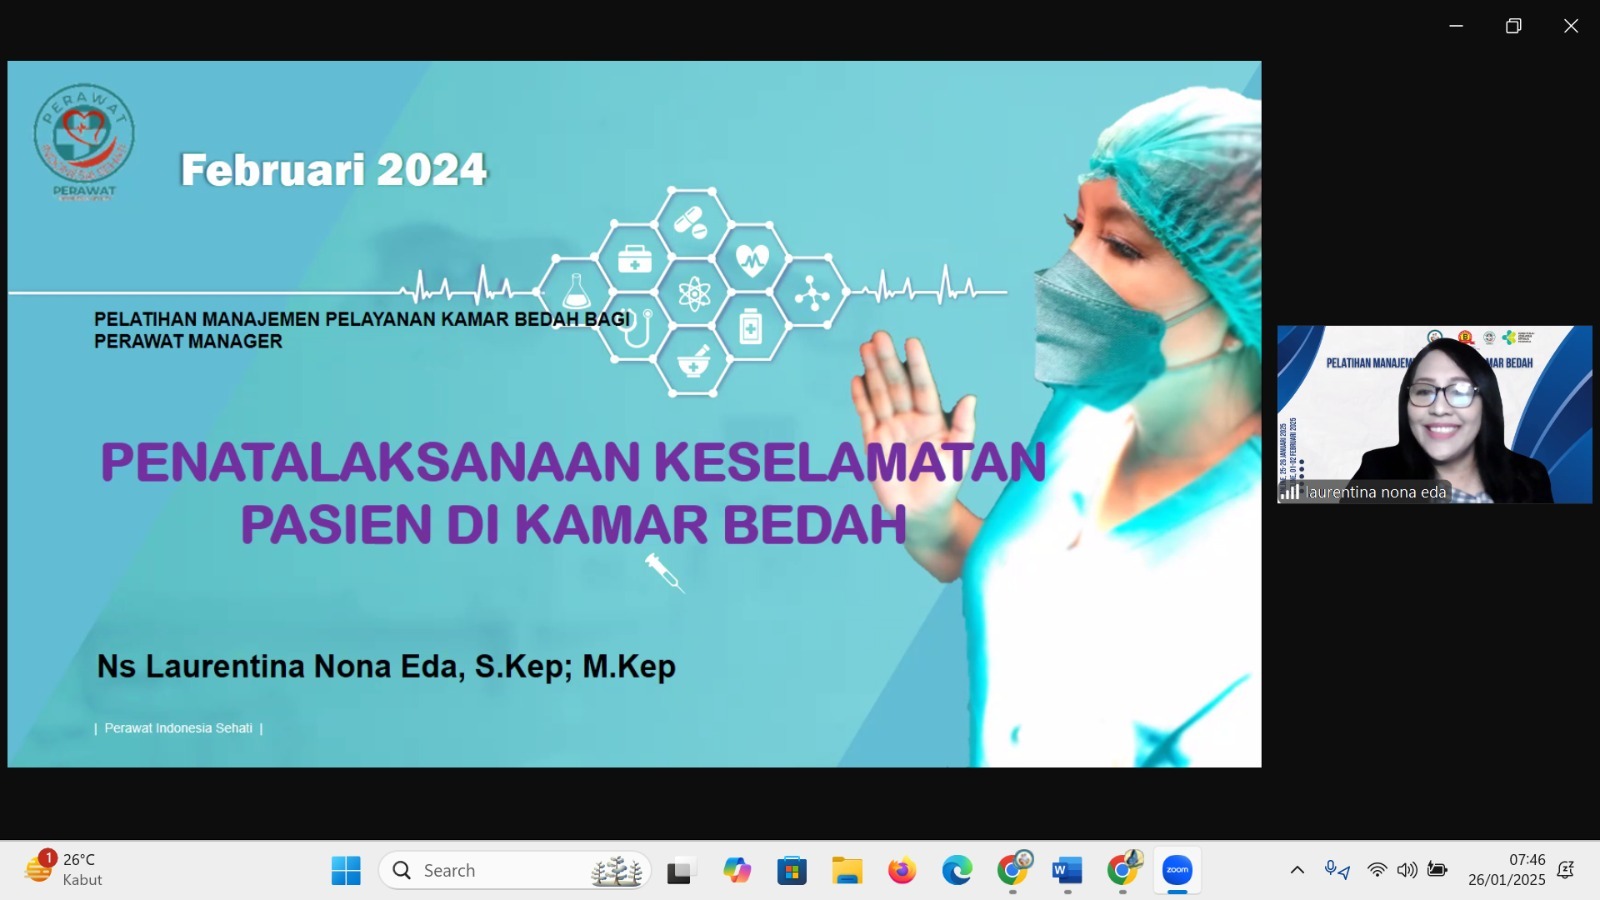Click the Task View icon
Image resolution: width=1600 pixels, height=900 pixels.
pyautogui.click(x=680, y=870)
